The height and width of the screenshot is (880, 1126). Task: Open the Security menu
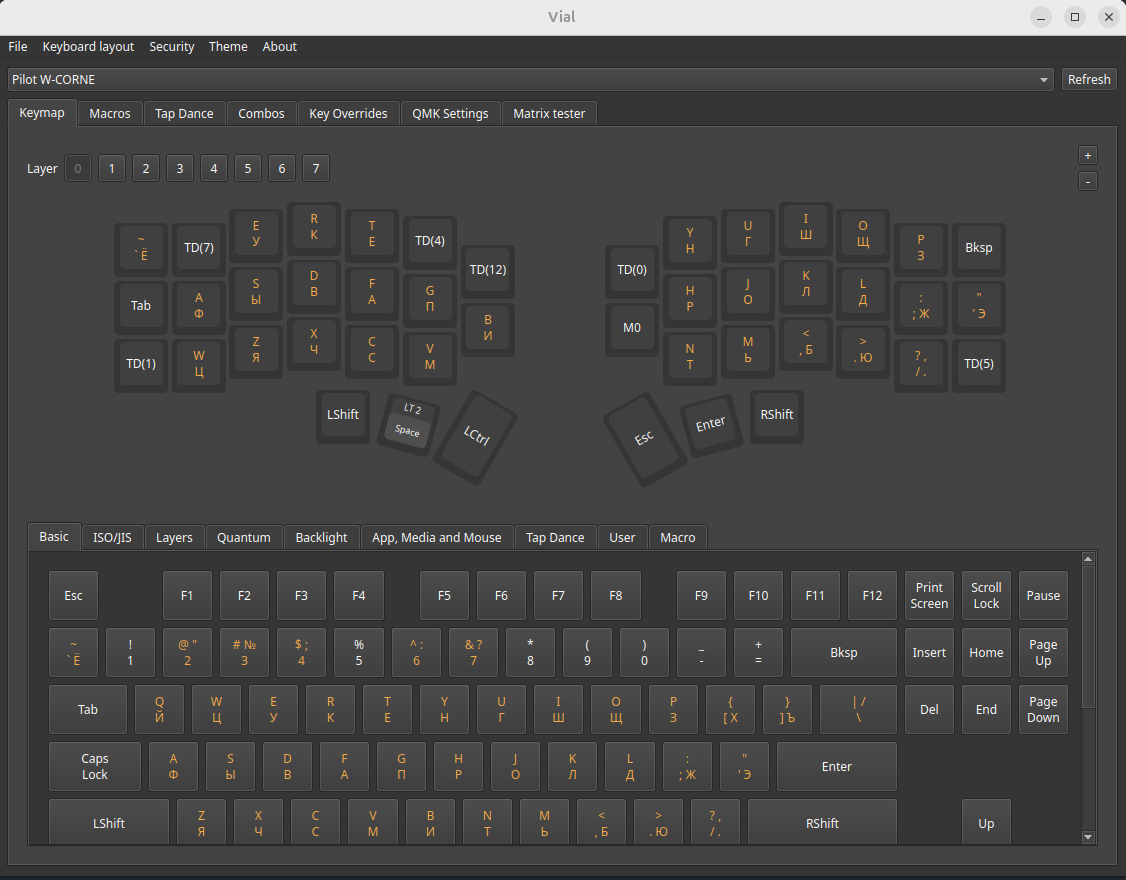(x=172, y=47)
